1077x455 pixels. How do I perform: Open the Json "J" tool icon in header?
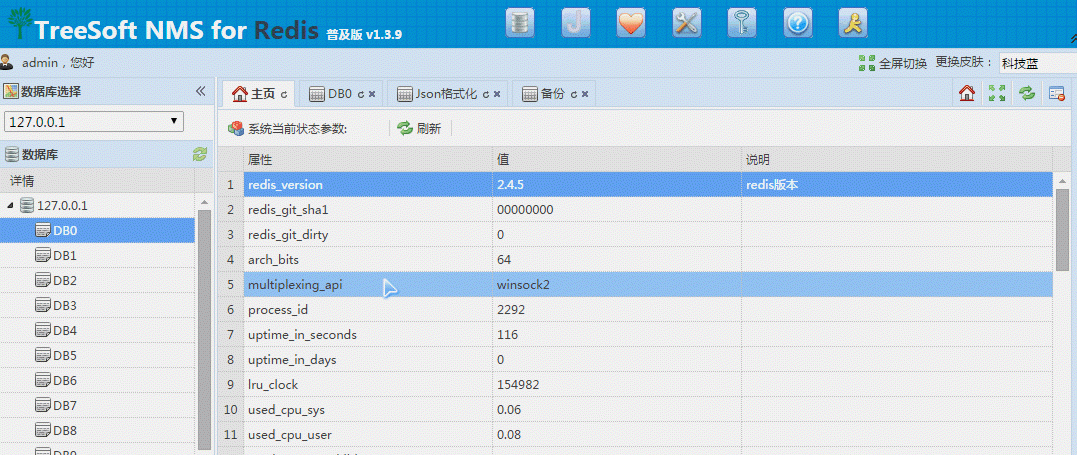576,23
